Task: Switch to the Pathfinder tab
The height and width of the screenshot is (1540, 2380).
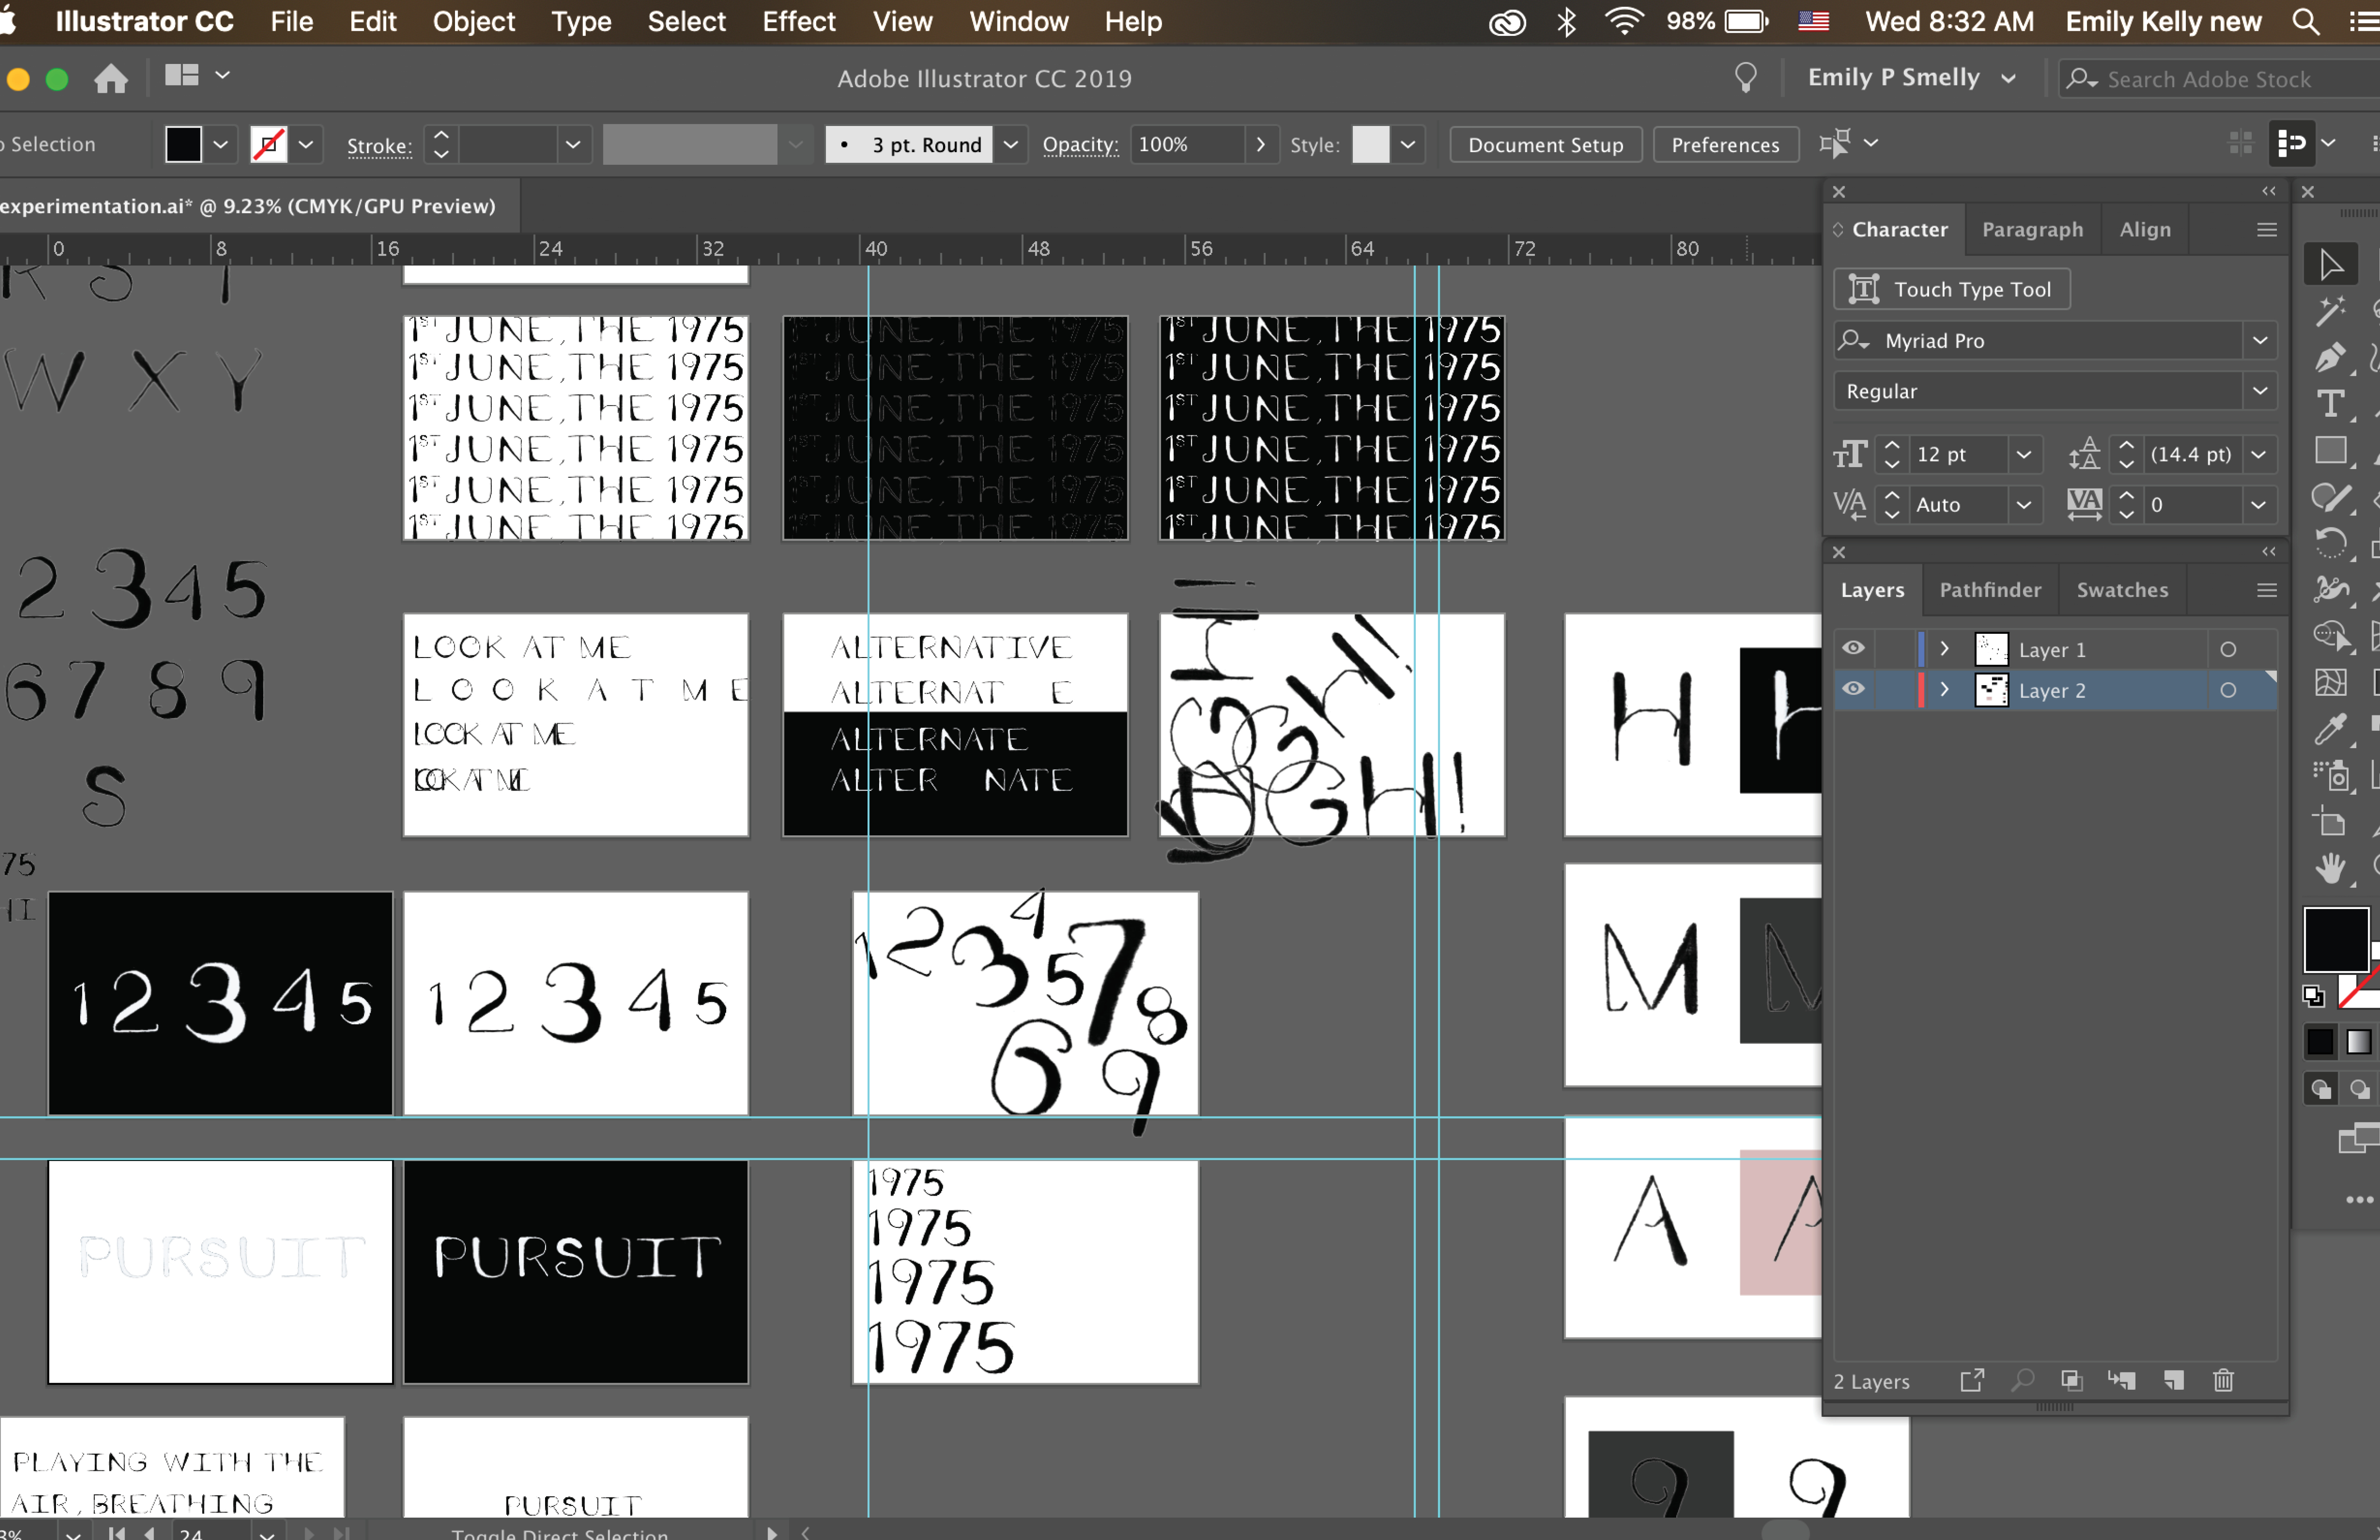Action: 1990,590
